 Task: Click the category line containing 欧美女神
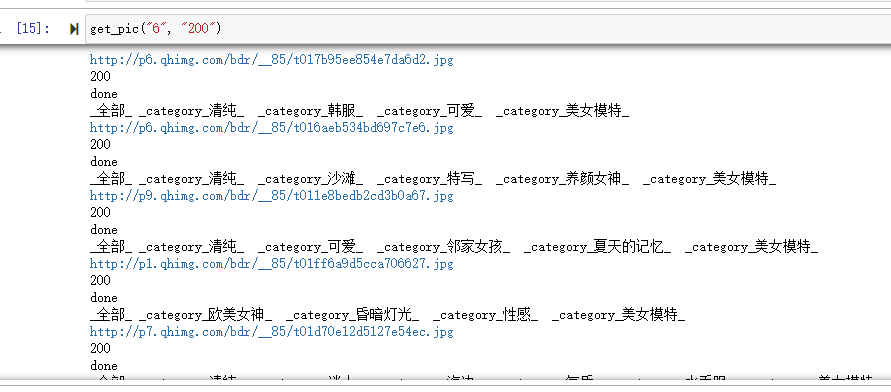[388, 315]
